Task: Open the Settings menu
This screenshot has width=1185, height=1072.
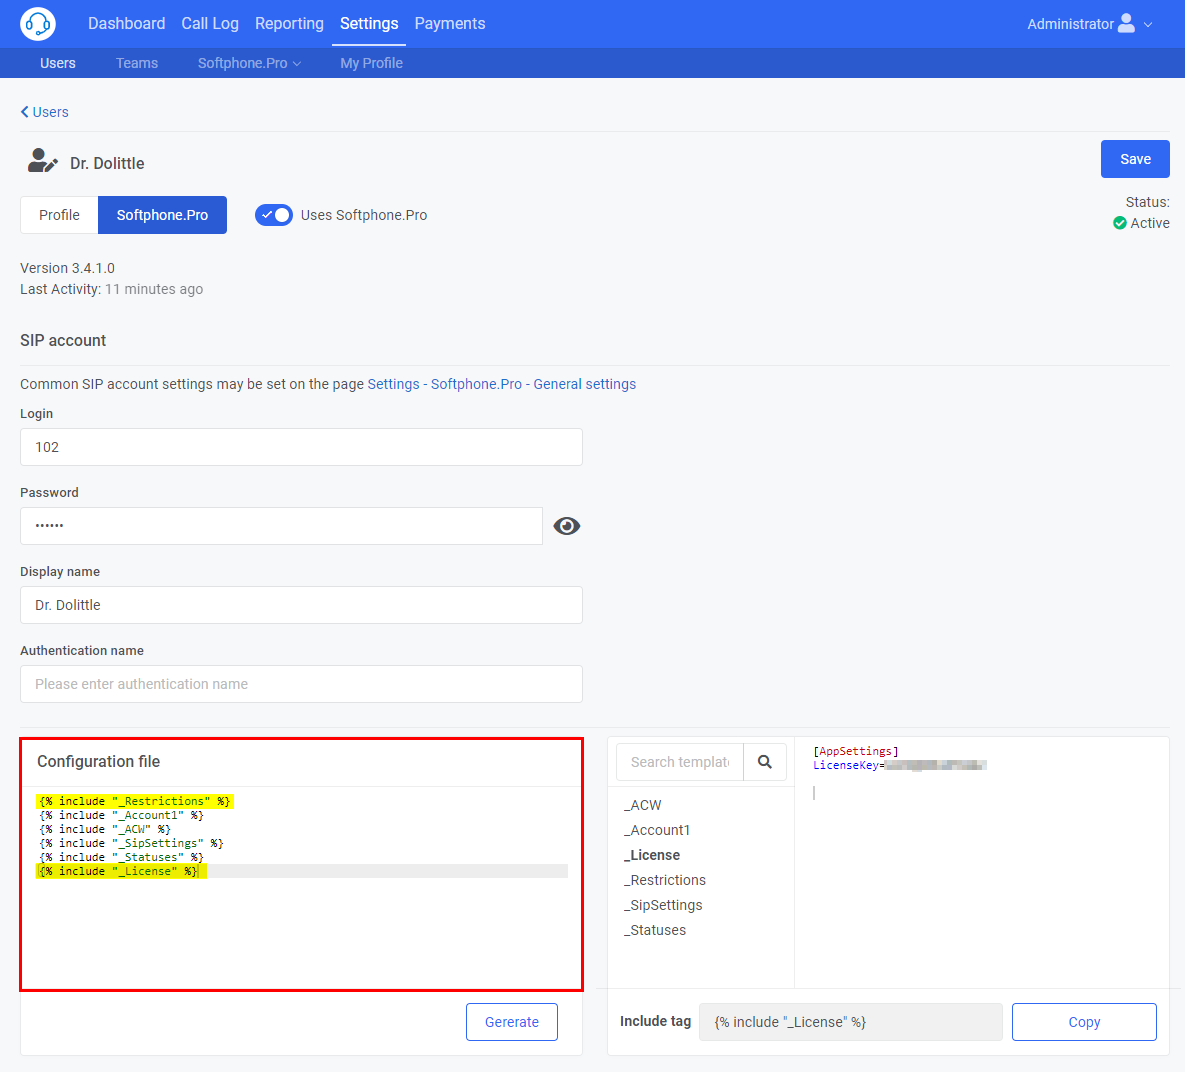Action: [x=369, y=23]
